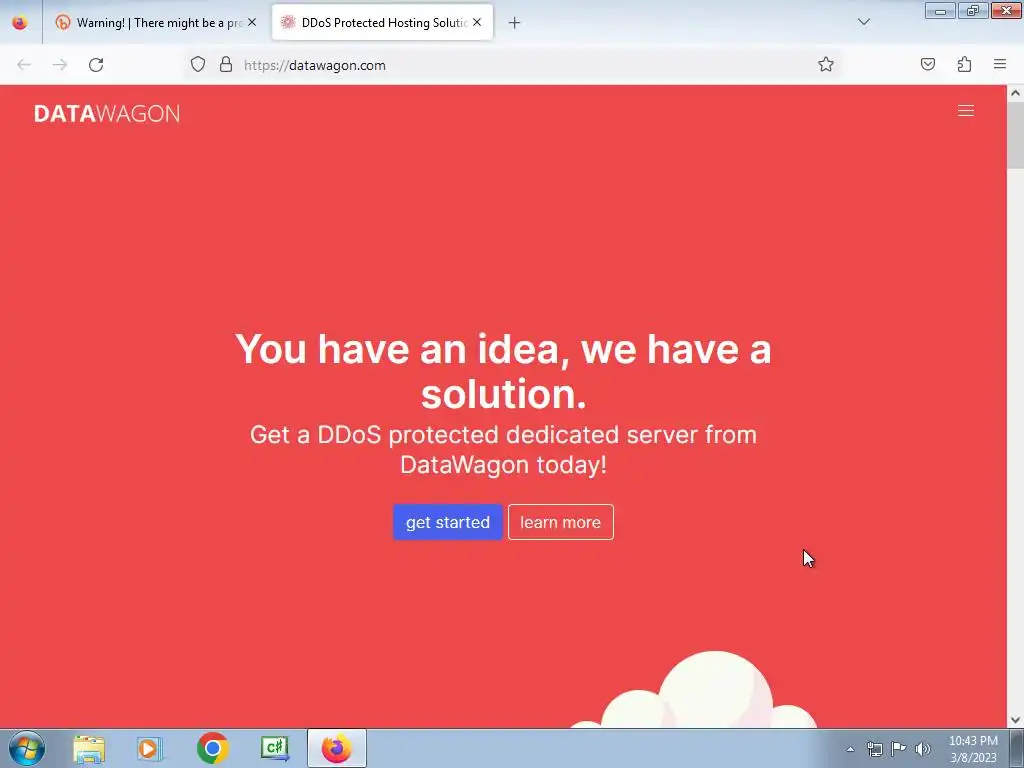This screenshot has height=768, width=1024.
Task: Open the C# application taskbar icon
Action: click(275, 749)
